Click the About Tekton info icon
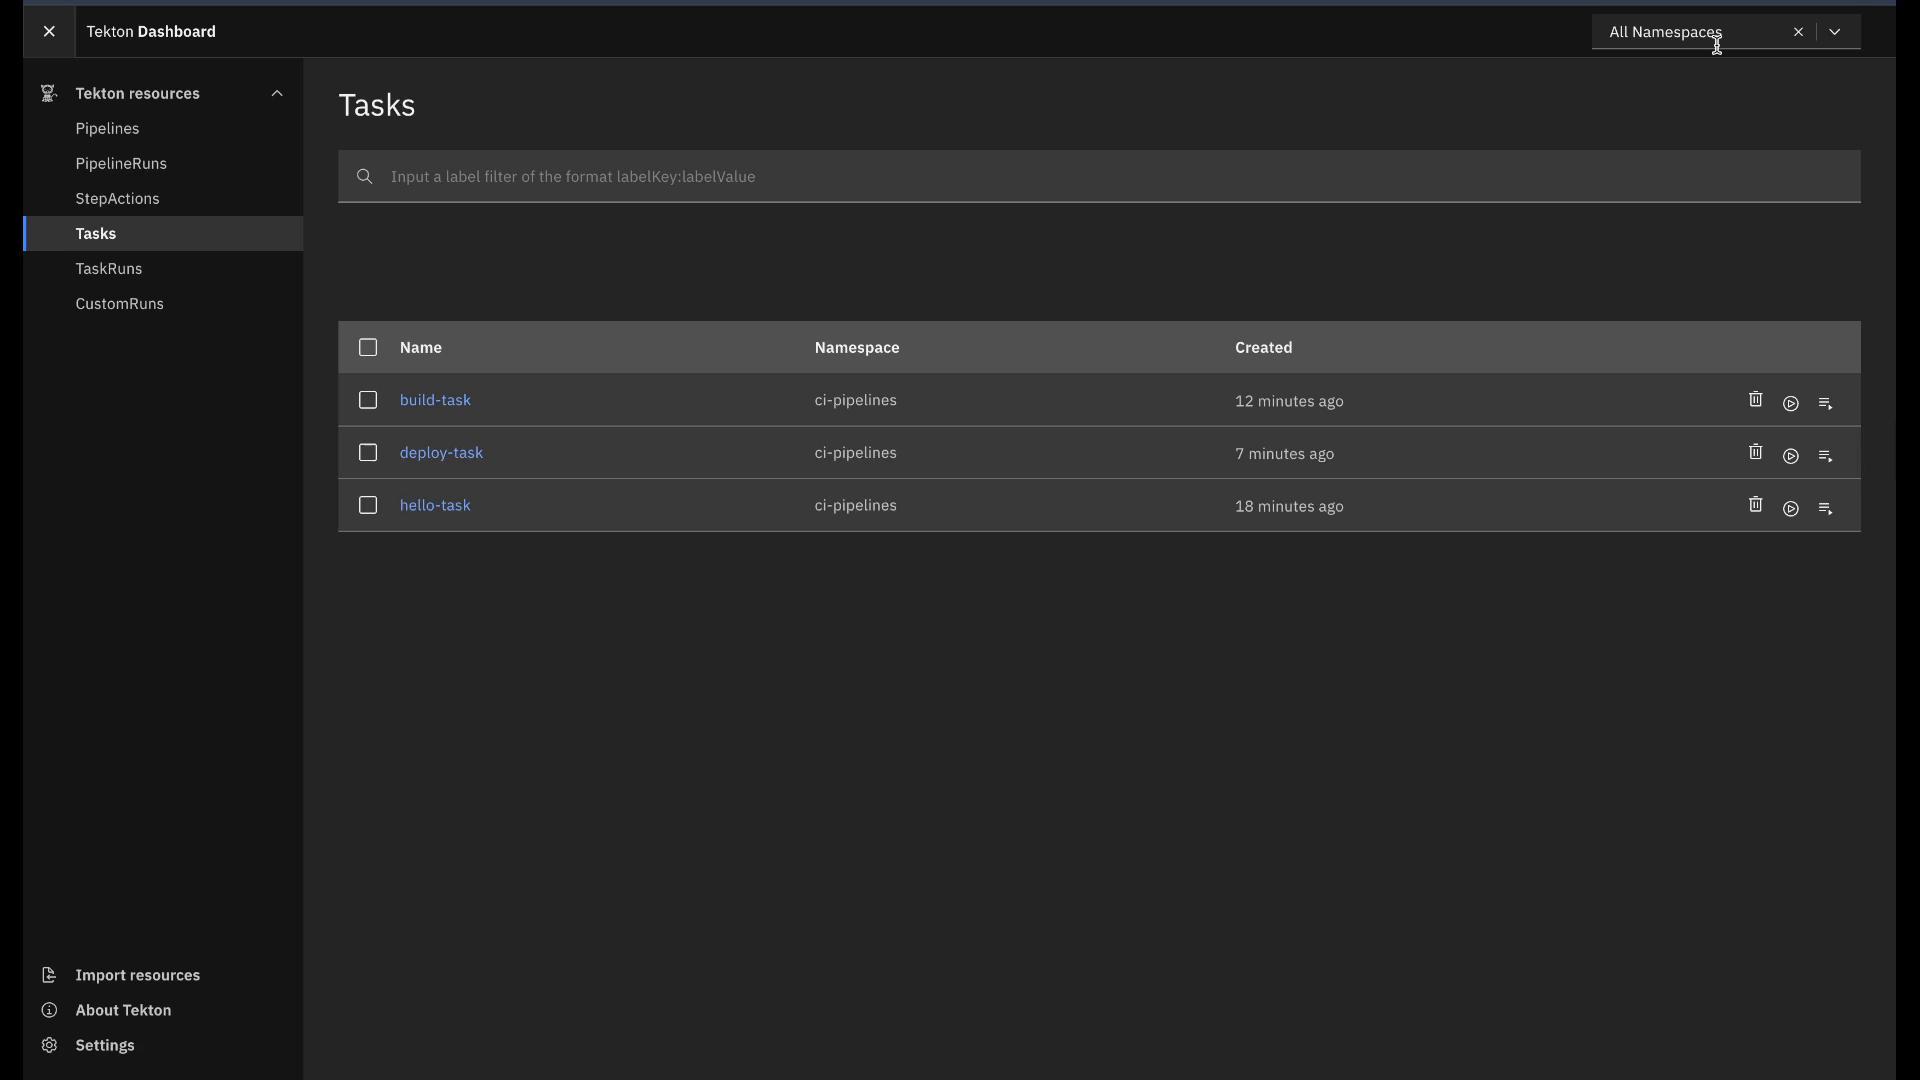1920x1080 pixels. [x=49, y=1010]
